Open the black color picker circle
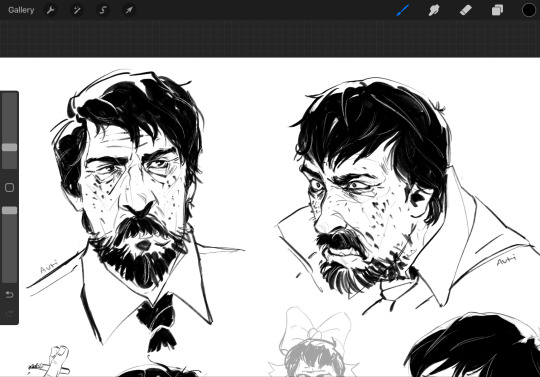Screen dimensions: 540x377 [x=529, y=10]
